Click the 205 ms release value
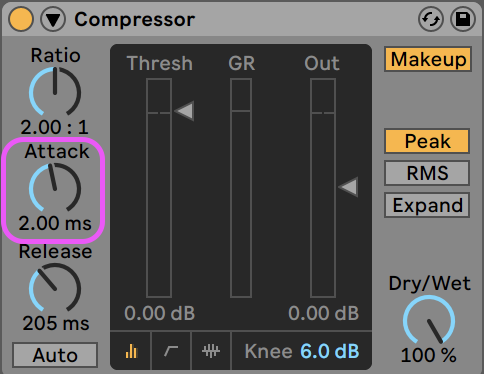 pyautogui.click(x=56, y=323)
